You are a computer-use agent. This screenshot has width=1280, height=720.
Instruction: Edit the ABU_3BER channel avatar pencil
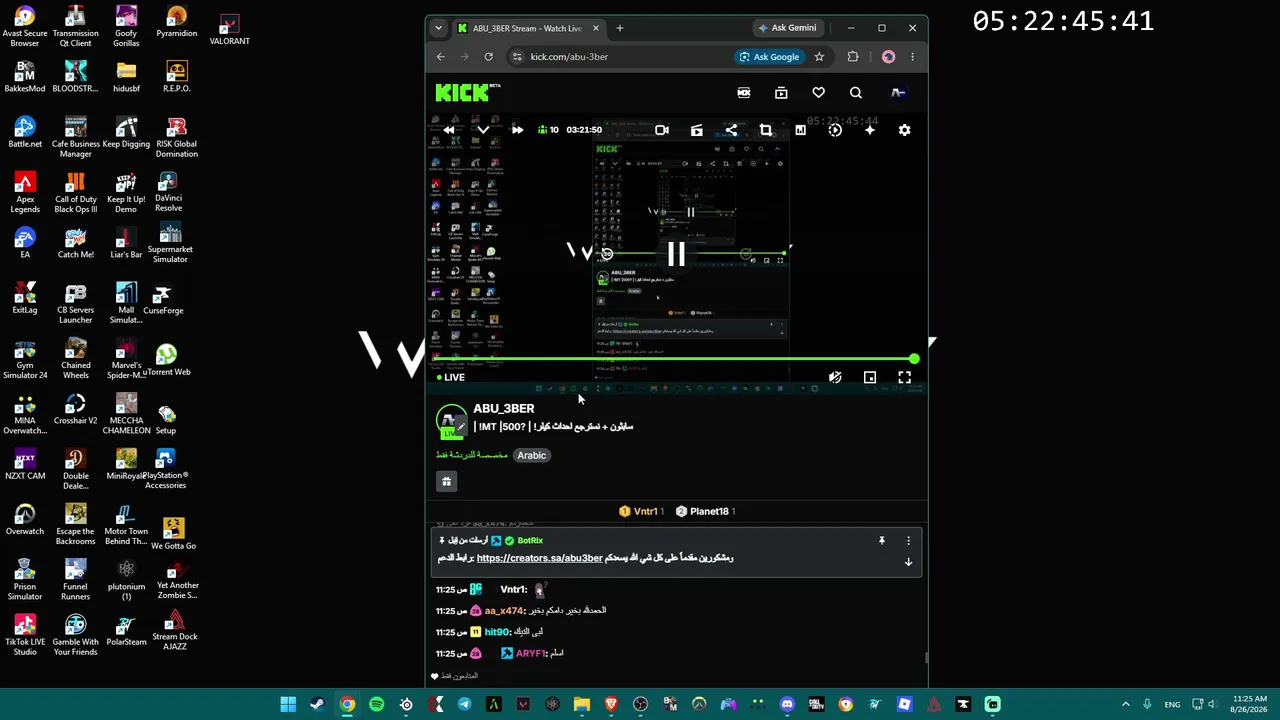460,428
